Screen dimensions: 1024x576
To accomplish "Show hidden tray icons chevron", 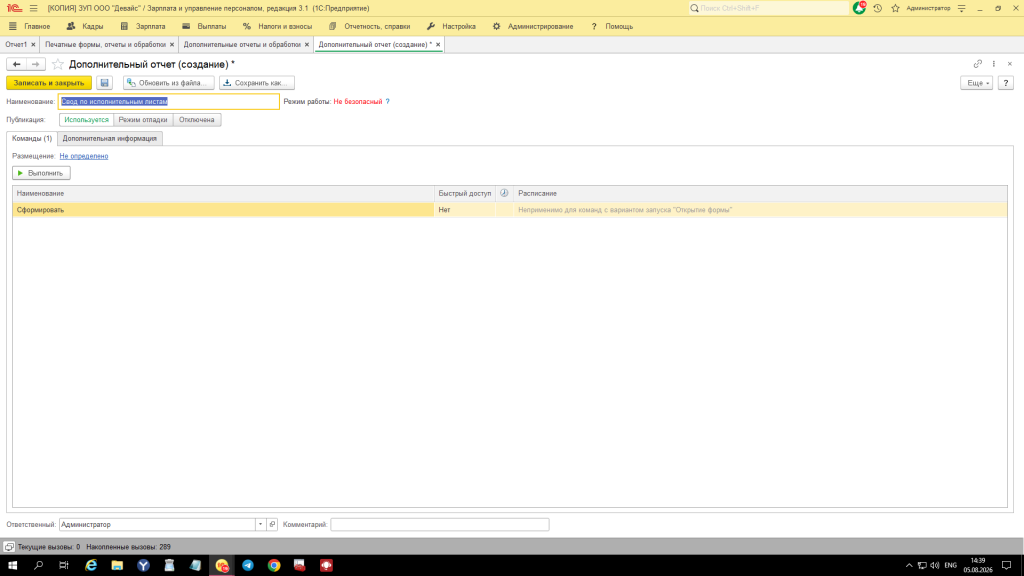I will coord(908,566).
